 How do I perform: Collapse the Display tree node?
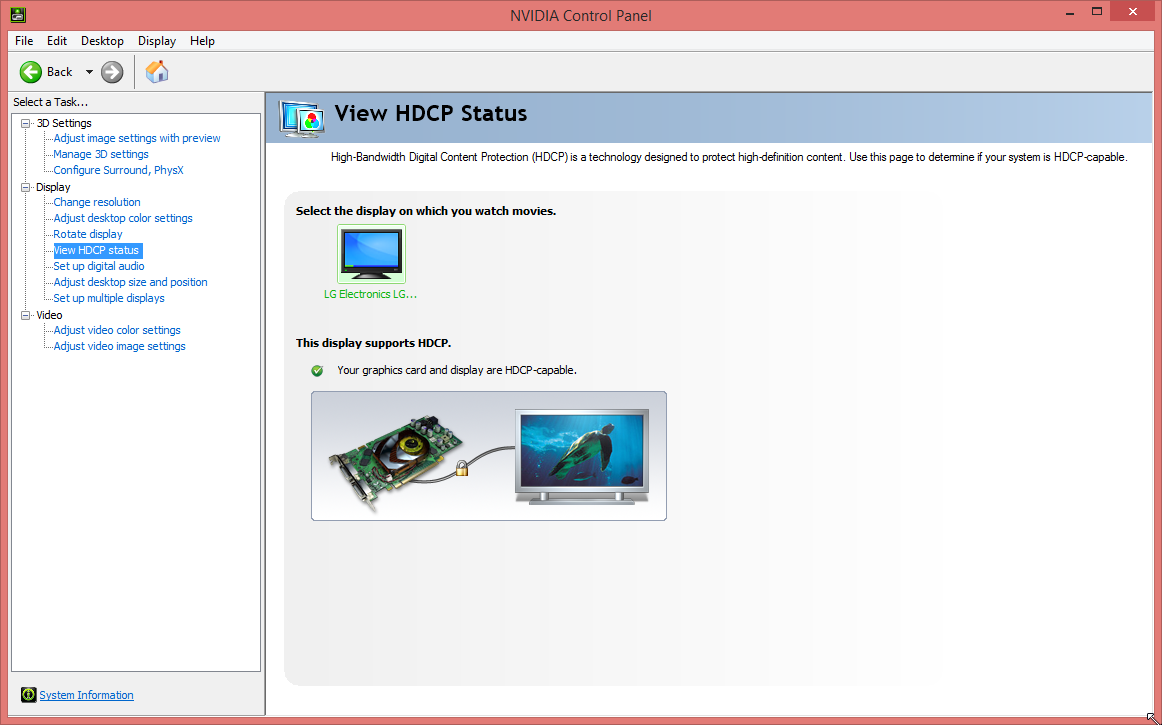click(x=26, y=188)
